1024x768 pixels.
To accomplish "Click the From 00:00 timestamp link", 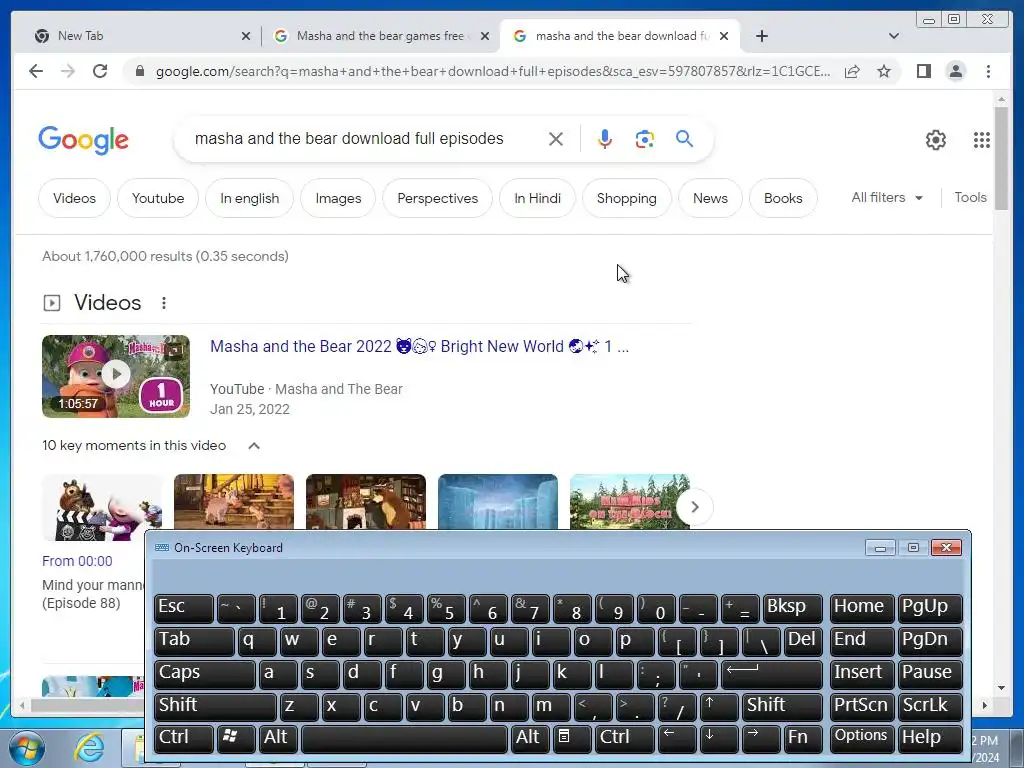I will (x=77, y=561).
